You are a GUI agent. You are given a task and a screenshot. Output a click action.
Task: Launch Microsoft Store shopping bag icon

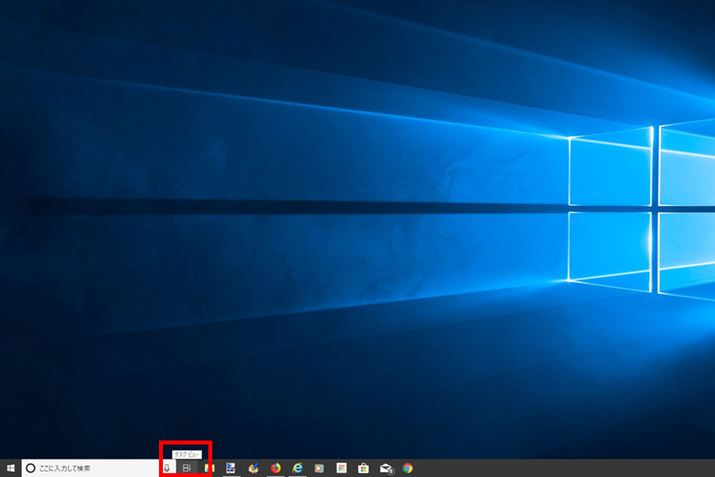click(x=364, y=468)
